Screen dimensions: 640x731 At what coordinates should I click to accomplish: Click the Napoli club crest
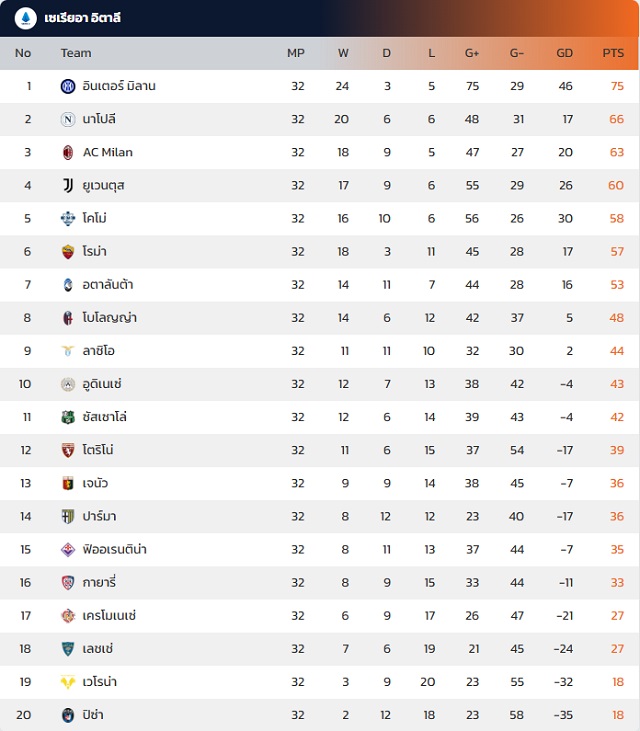point(68,119)
